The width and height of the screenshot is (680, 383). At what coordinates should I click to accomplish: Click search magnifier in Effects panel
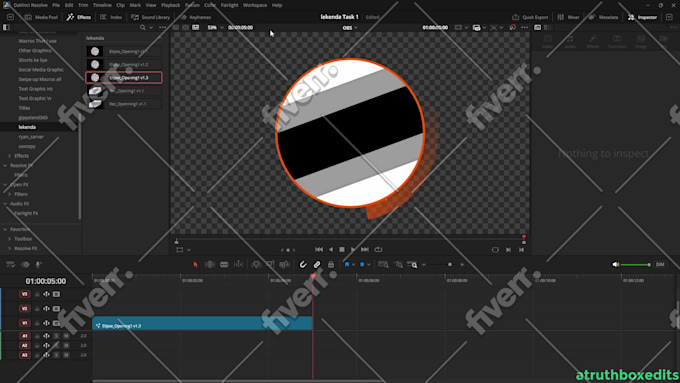143,27
